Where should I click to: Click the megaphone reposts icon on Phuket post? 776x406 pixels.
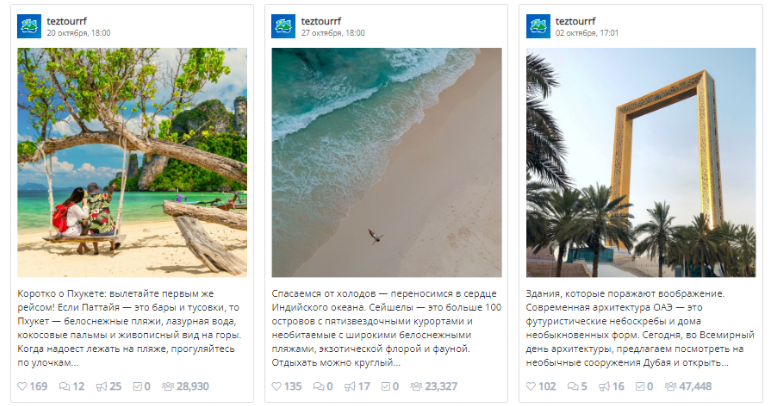click(102, 386)
